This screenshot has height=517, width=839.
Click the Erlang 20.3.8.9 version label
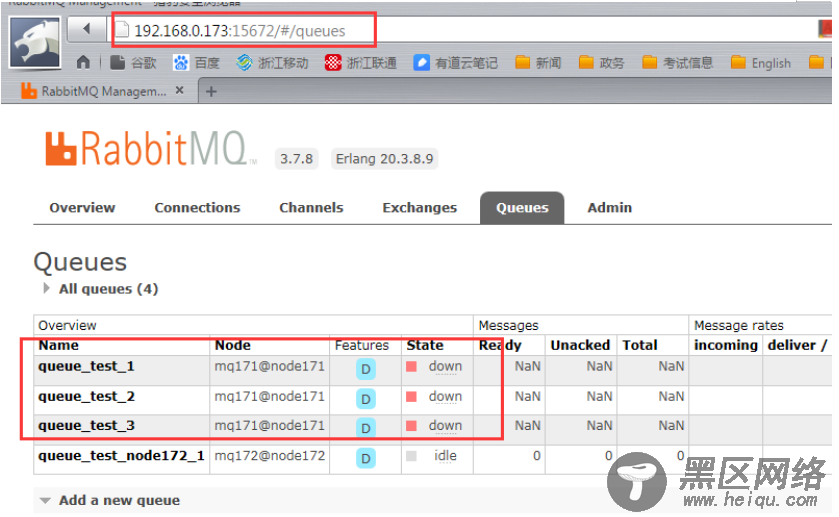(384, 159)
